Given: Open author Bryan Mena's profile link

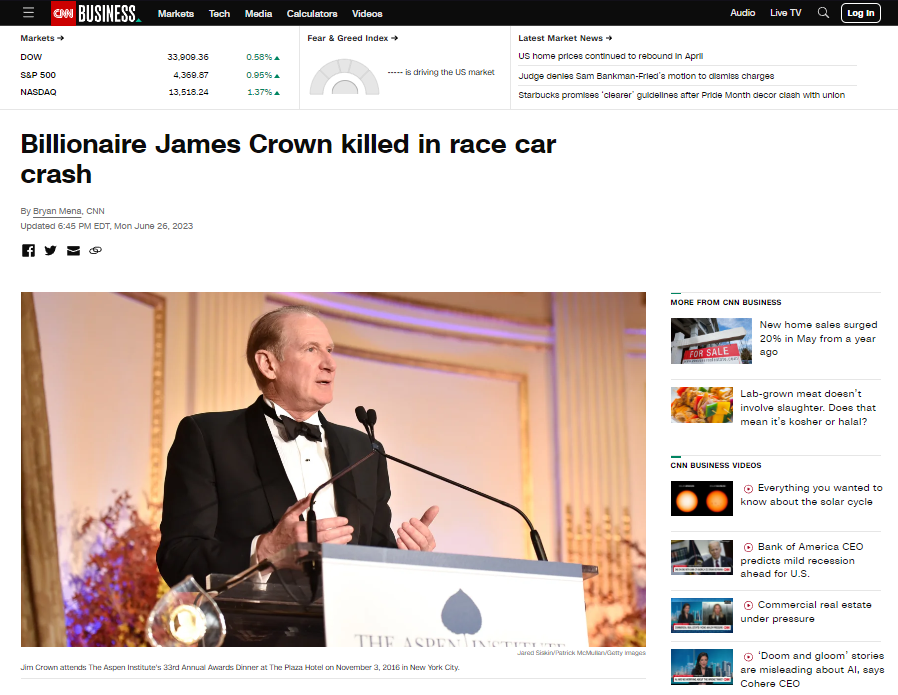Looking at the screenshot, I should (x=57, y=211).
